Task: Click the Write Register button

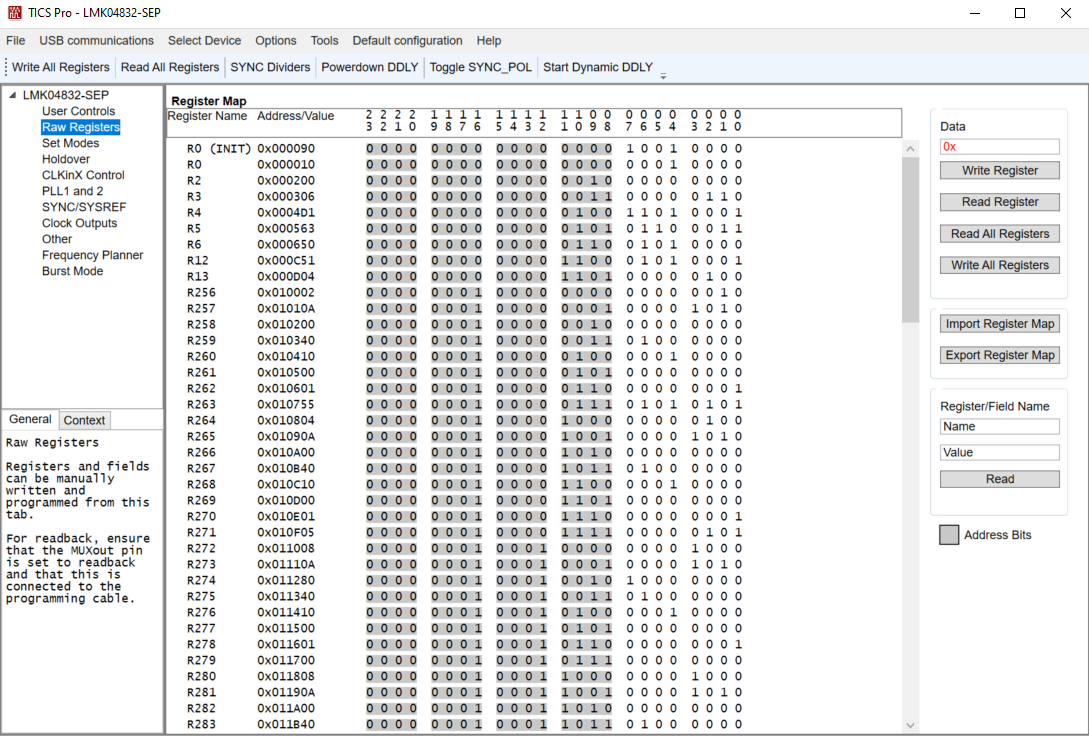Action: [x=999, y=169]
